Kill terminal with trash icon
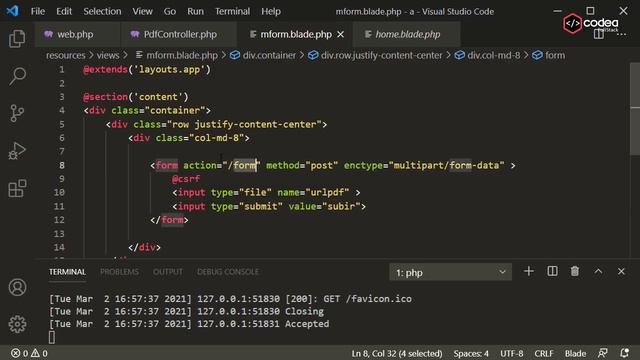Screen dimensions: 640x360 (575, 271)
